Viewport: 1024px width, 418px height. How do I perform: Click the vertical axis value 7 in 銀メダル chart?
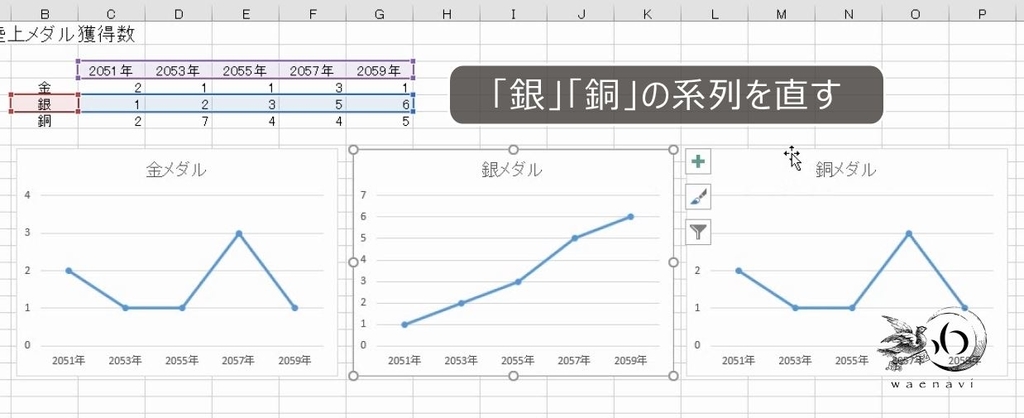click(x=364, y=195)
